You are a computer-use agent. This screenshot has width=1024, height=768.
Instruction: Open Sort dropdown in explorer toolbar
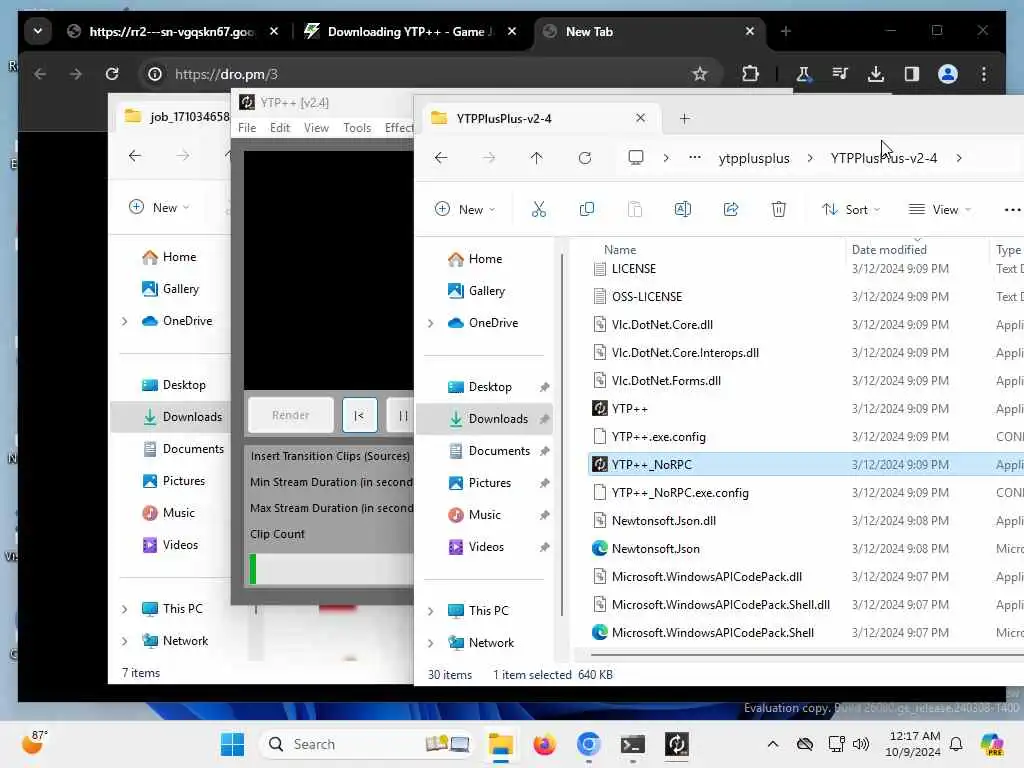tap(851, 210)
